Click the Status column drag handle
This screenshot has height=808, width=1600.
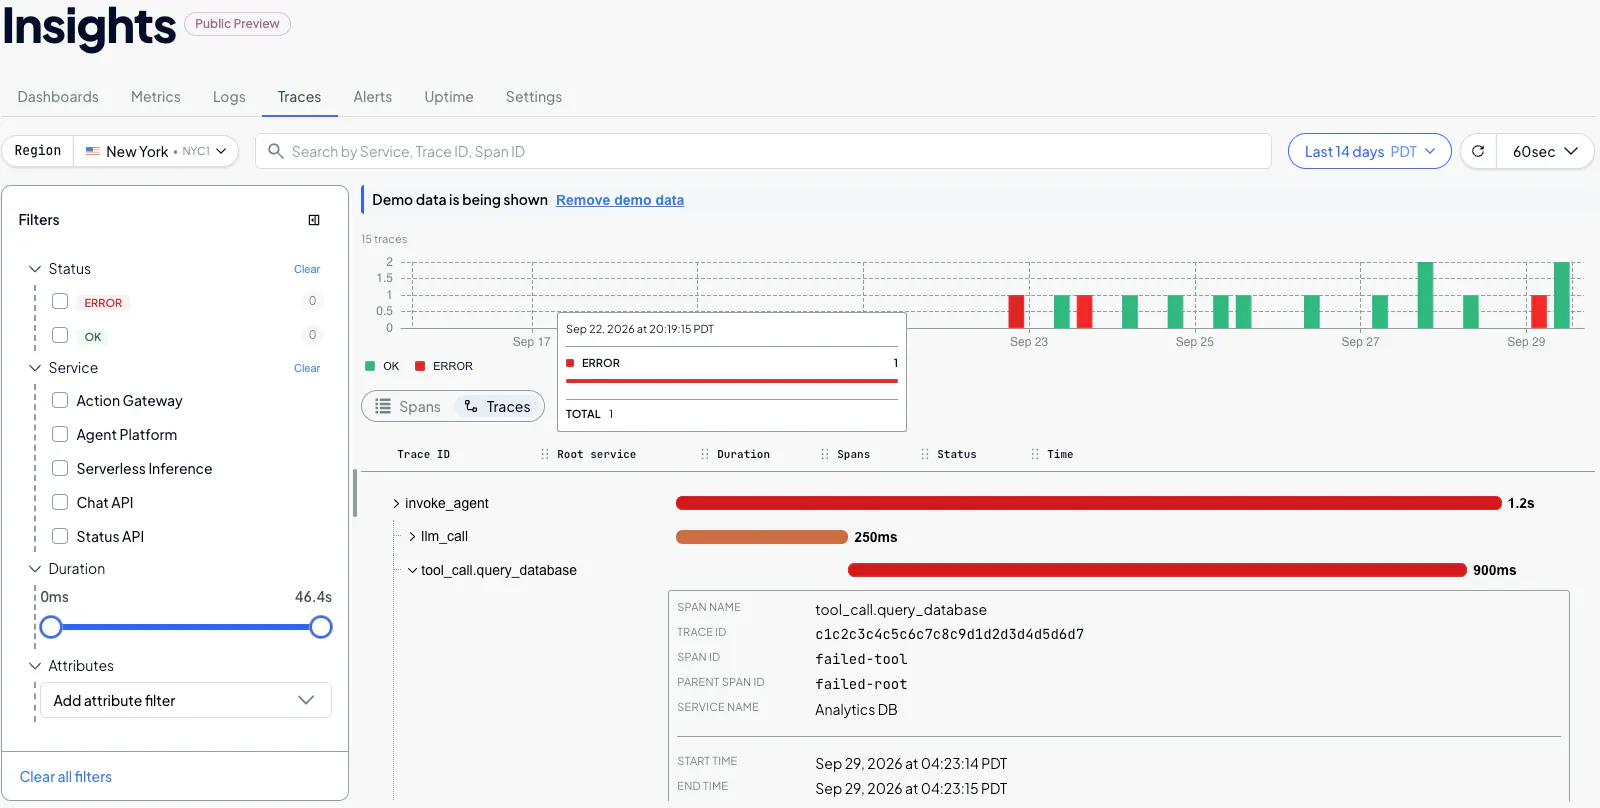[x=1035, y=454]
